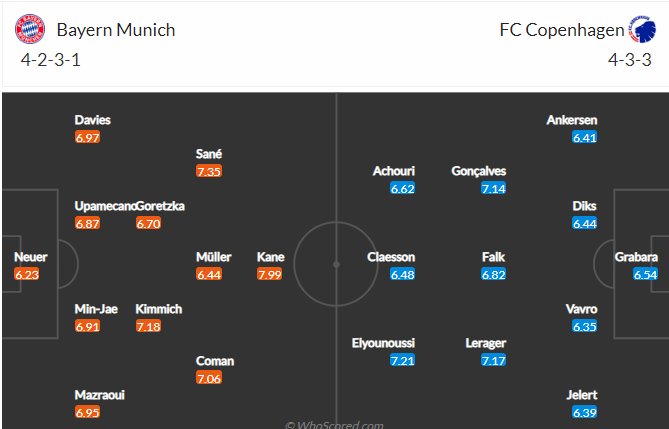Select Elyounoussi's 7.21 rating badge

[402, 360]
